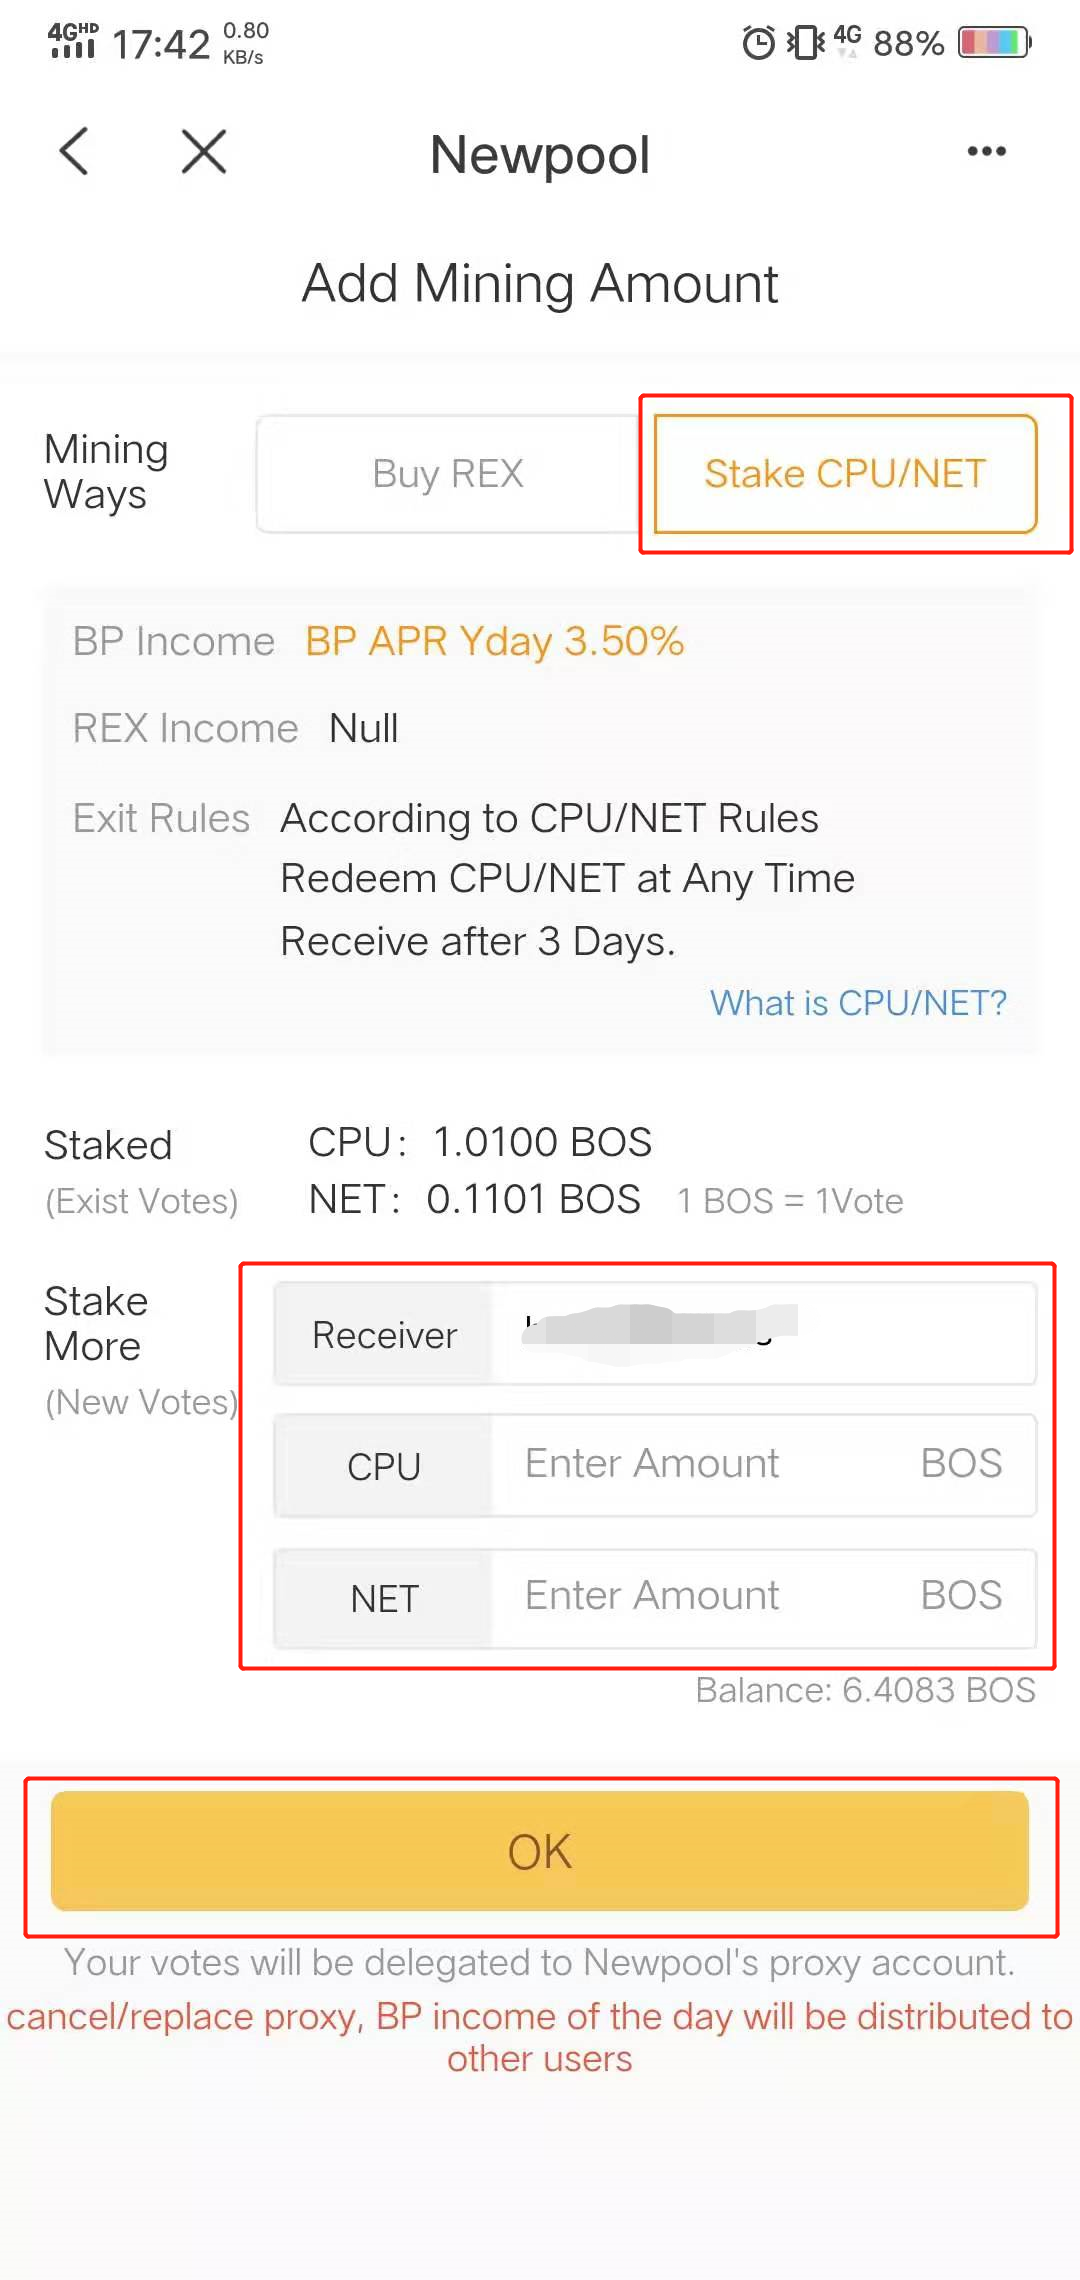Viewport: 1080px width, 2280px height.
Task: Tap the Newpool page title
Action: [x=540, y=155]
